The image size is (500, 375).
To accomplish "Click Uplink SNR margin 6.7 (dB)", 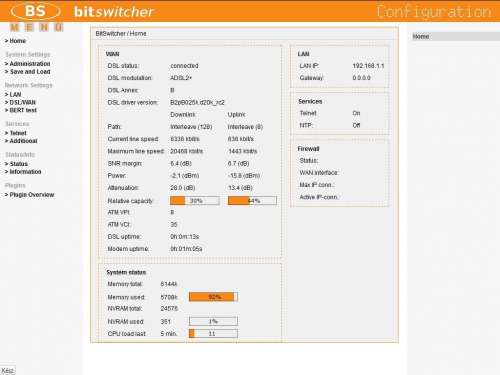I will pyautogui.click(x=239, y=163).
